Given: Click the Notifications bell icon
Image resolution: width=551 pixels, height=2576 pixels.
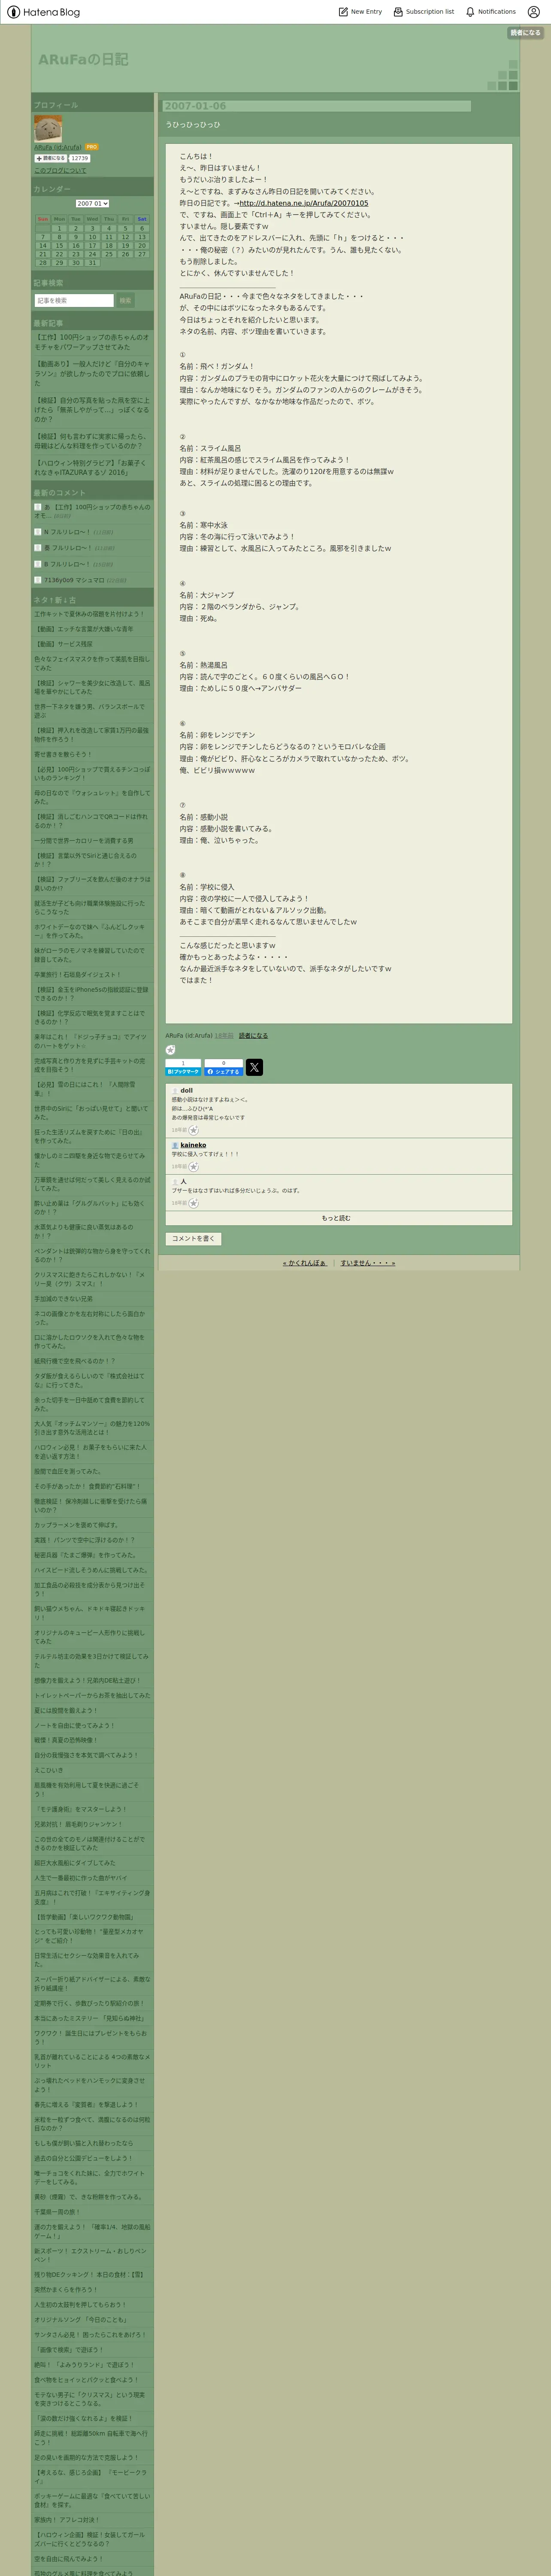Looking at the screenshot, I should coord(470,12).
